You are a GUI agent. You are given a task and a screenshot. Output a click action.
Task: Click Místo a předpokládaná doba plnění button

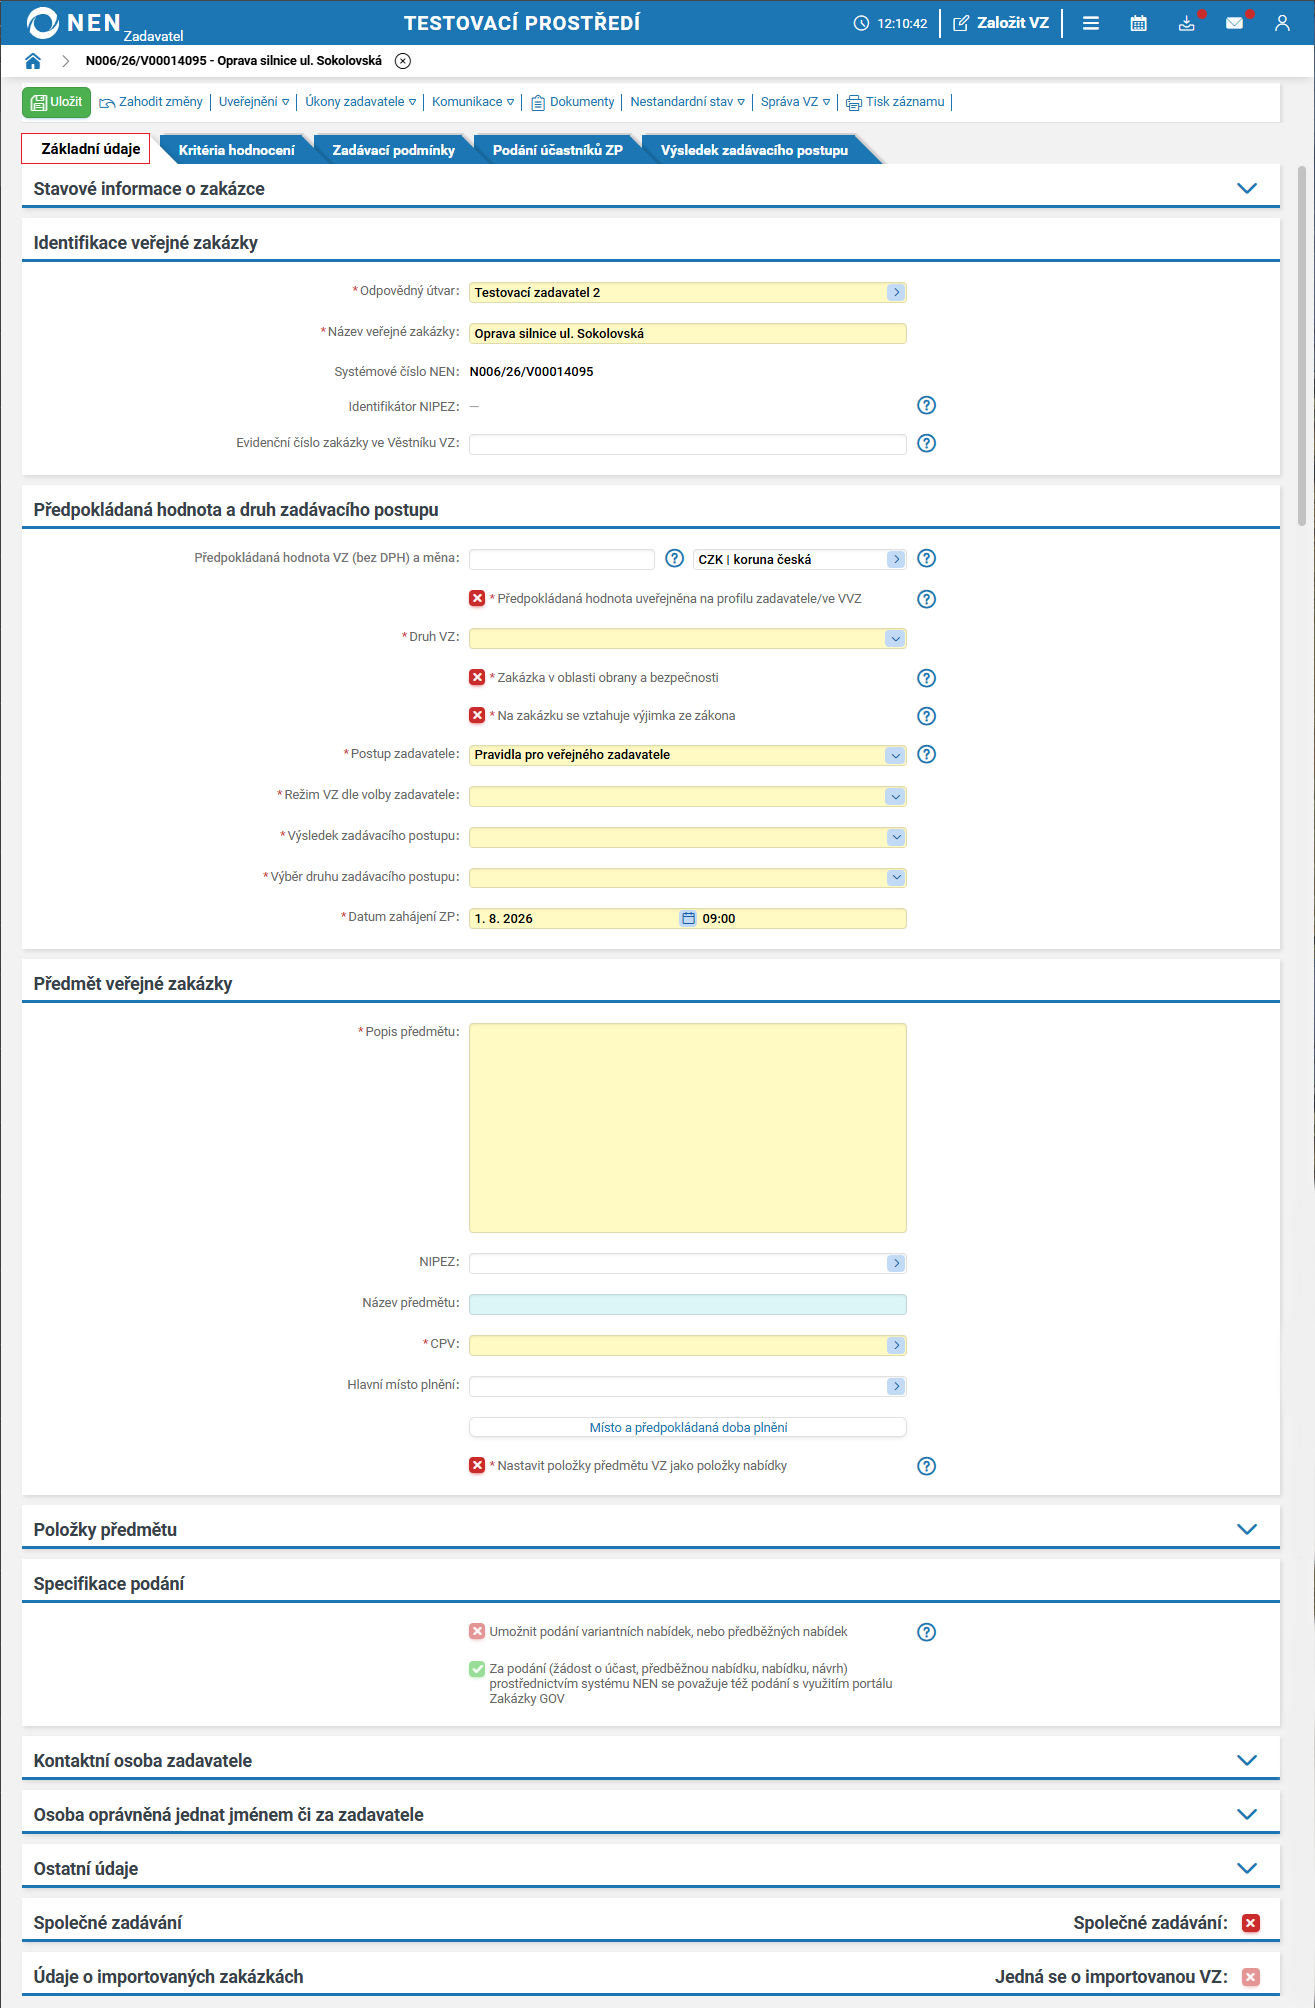point(688,1427)
